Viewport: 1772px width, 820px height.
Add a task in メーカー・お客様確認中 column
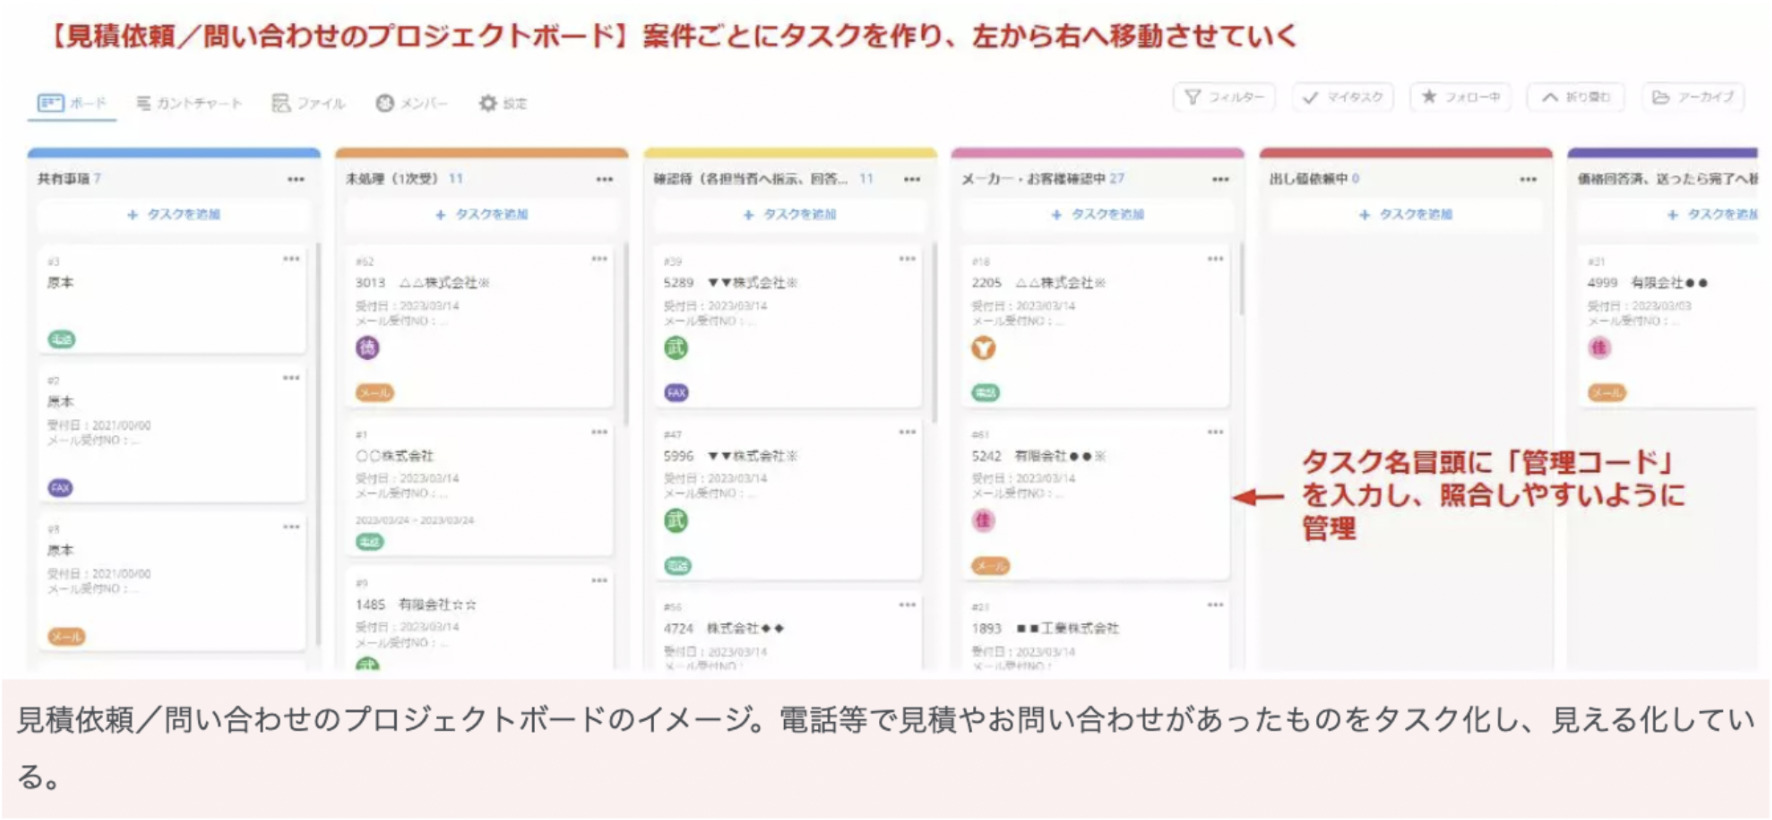click(1097, 214)
